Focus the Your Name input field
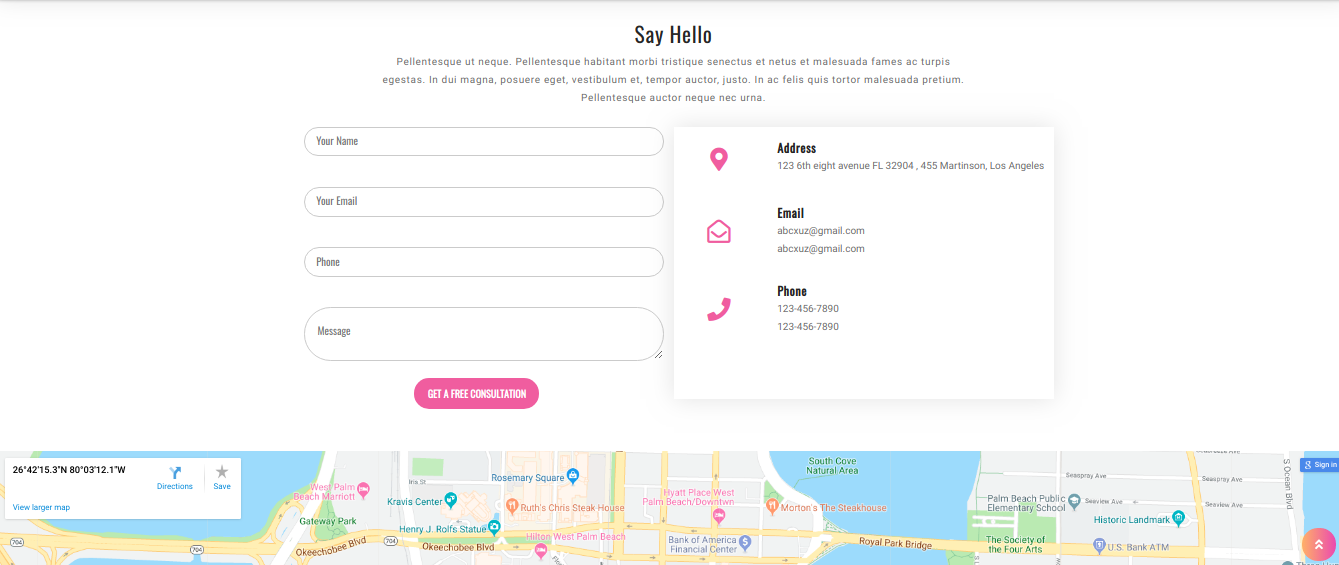Screen dimensions: 1339x565 [x=483, y=142]
